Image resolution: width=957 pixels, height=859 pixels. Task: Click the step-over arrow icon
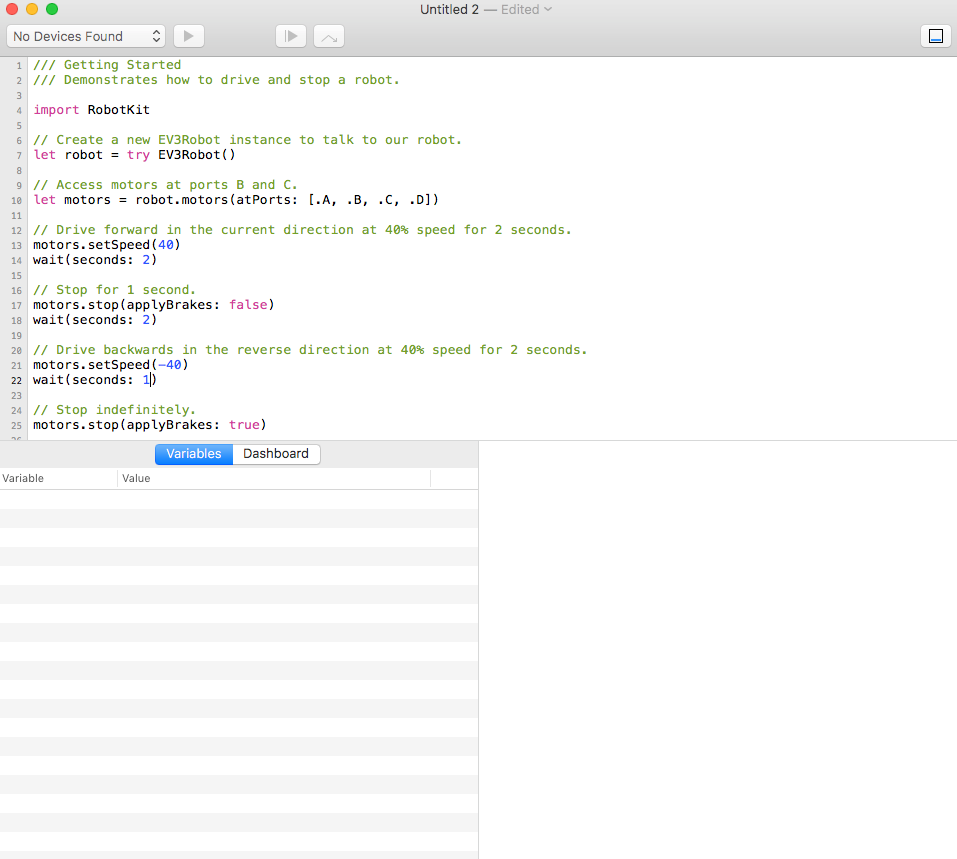click(x=329, y=36)
